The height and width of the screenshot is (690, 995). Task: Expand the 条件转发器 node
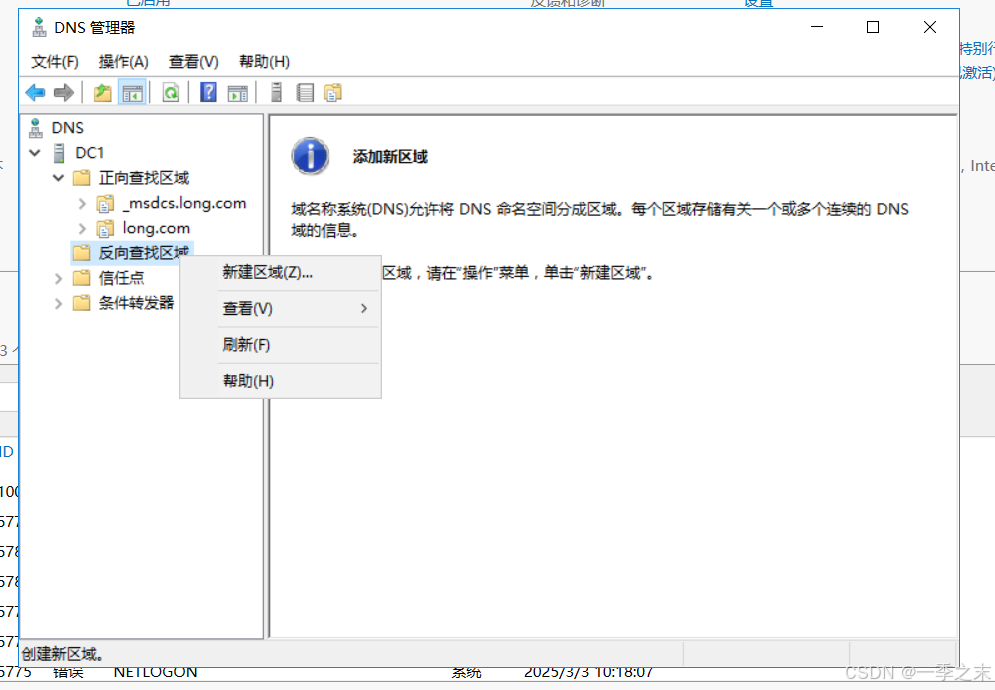tap(58, 303)
